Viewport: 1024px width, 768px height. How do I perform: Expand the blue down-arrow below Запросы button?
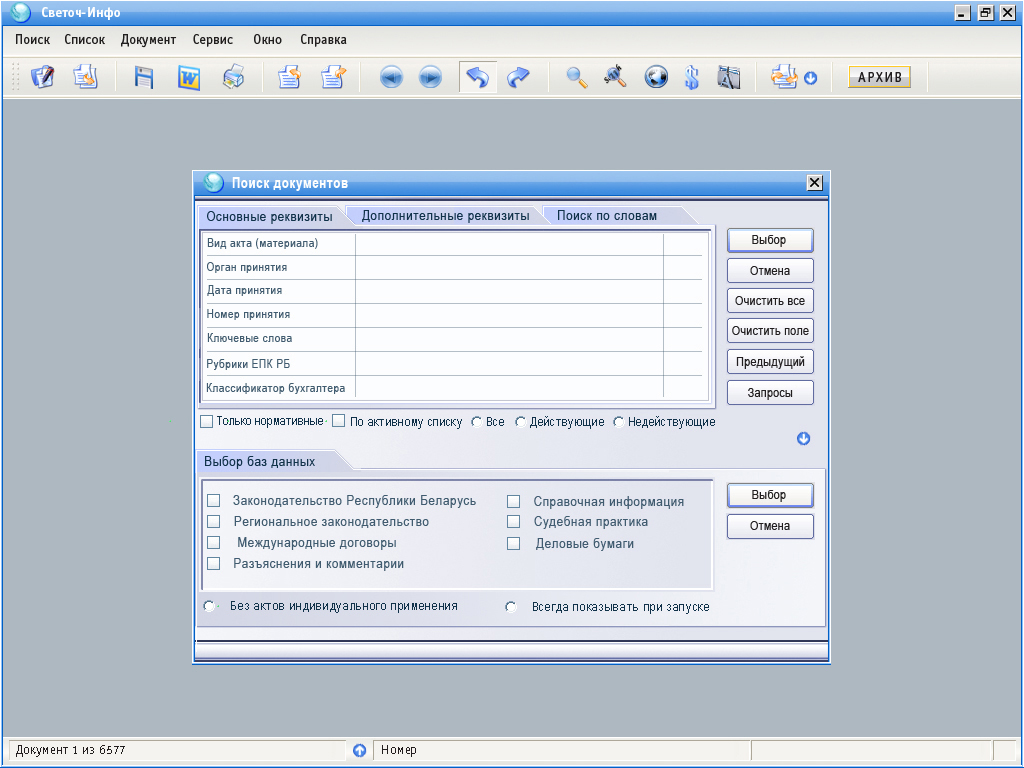pos(803,439)
